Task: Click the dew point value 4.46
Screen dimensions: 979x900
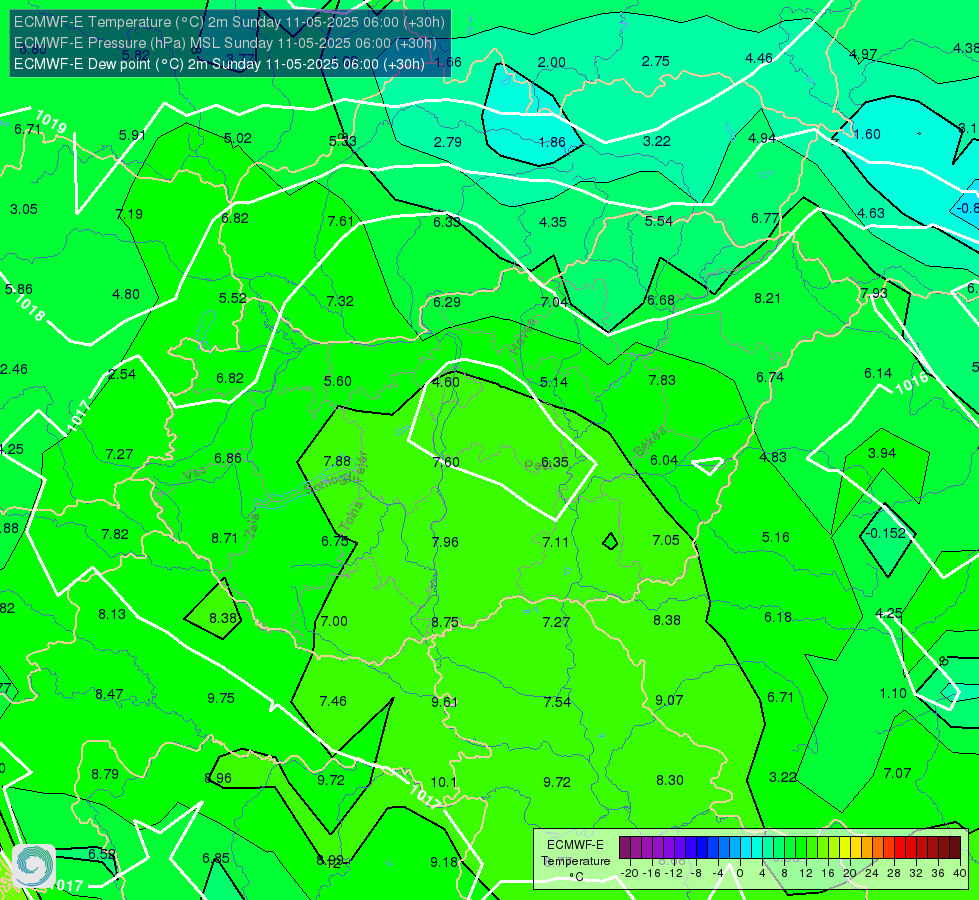Action: (x=759, y=58)
